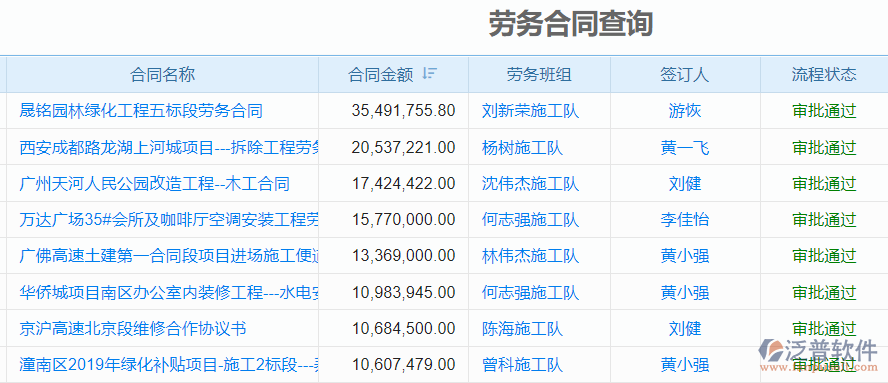888x383 pixels.
Task: Click 审批通过 status in the 西安成都路 row
Action: pyautogui.click(x=824, y=148)
